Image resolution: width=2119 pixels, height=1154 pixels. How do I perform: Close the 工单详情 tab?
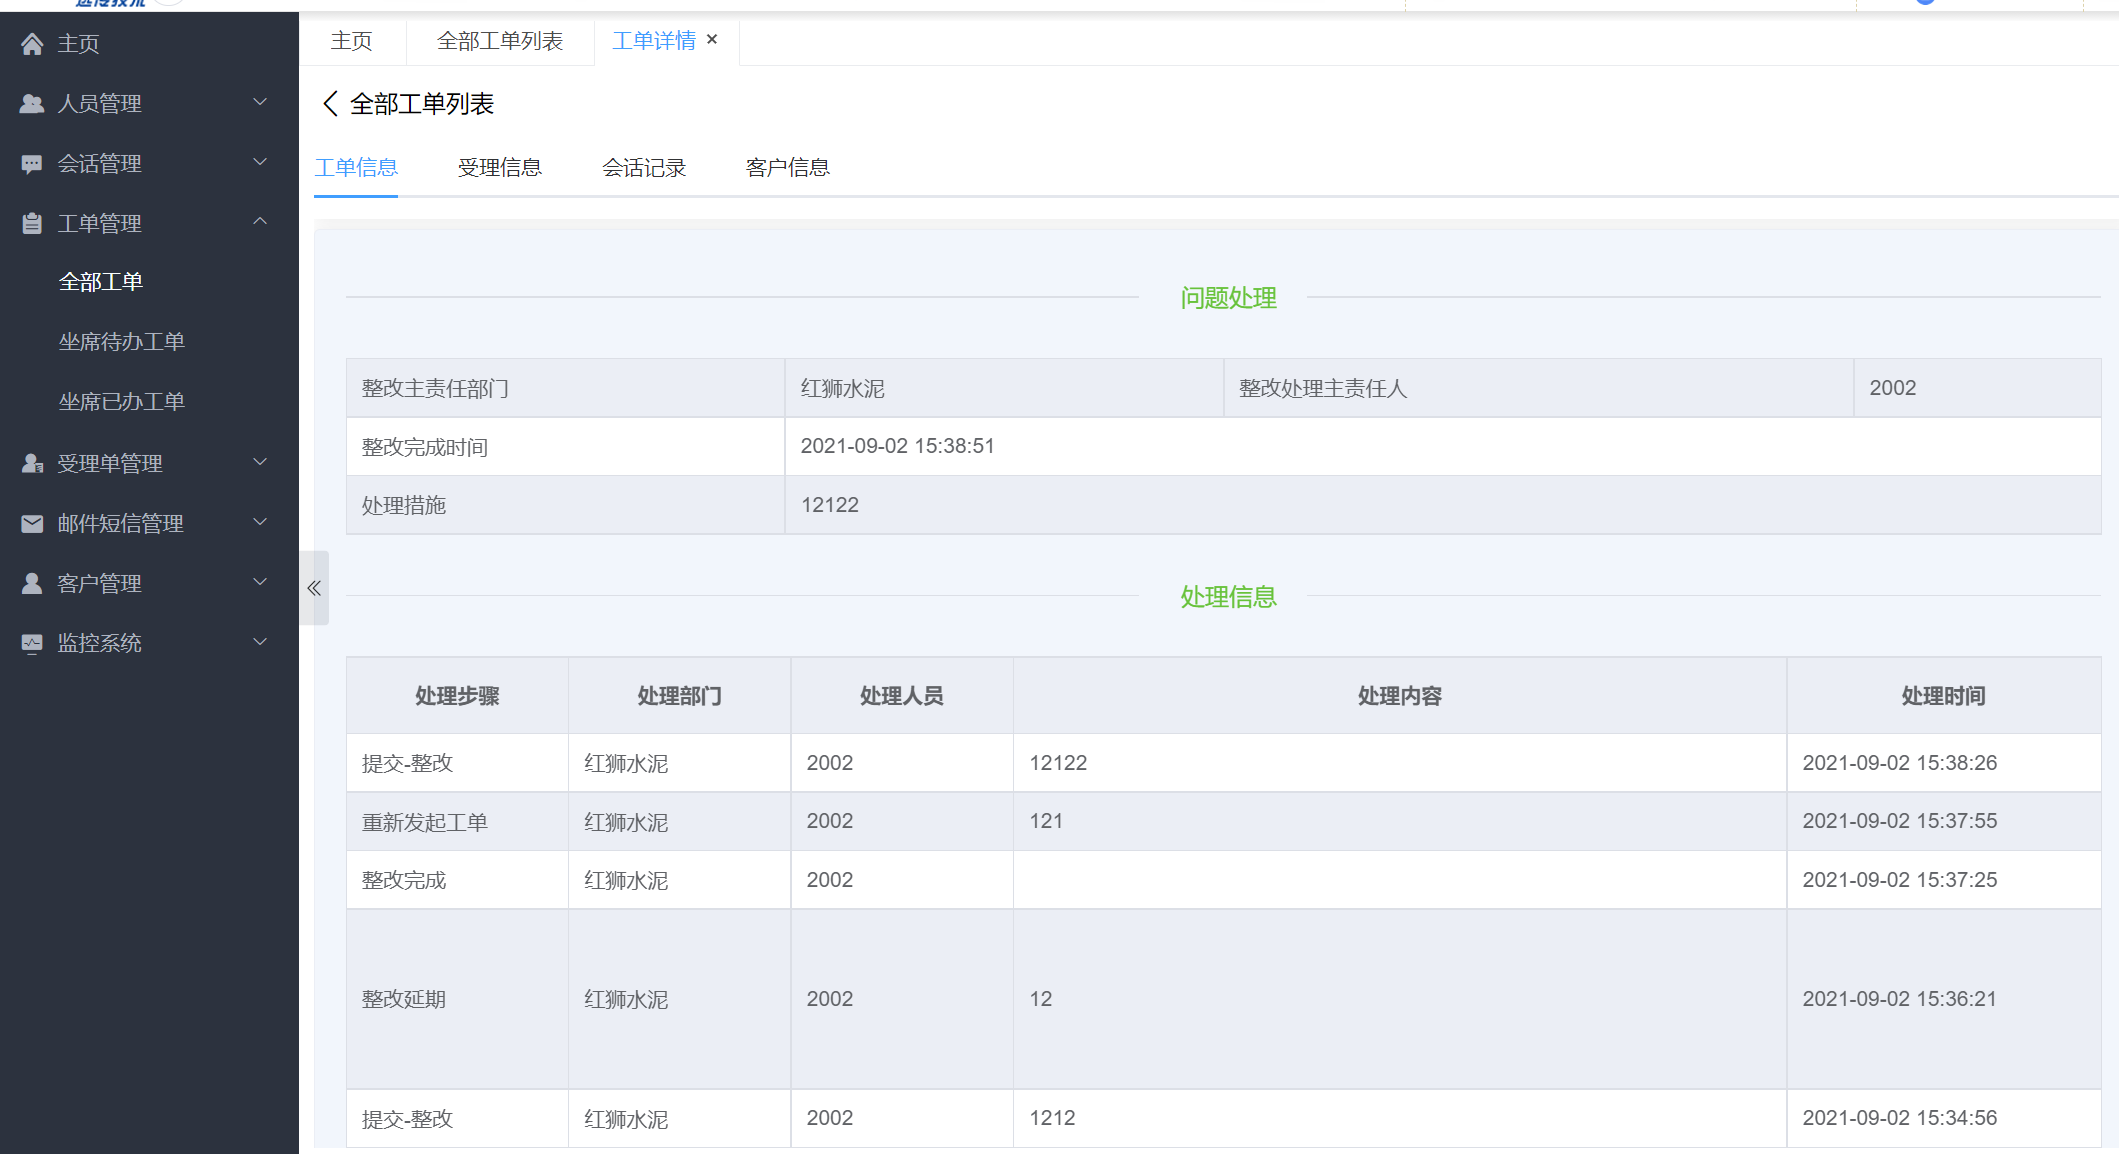coord(712,40)
